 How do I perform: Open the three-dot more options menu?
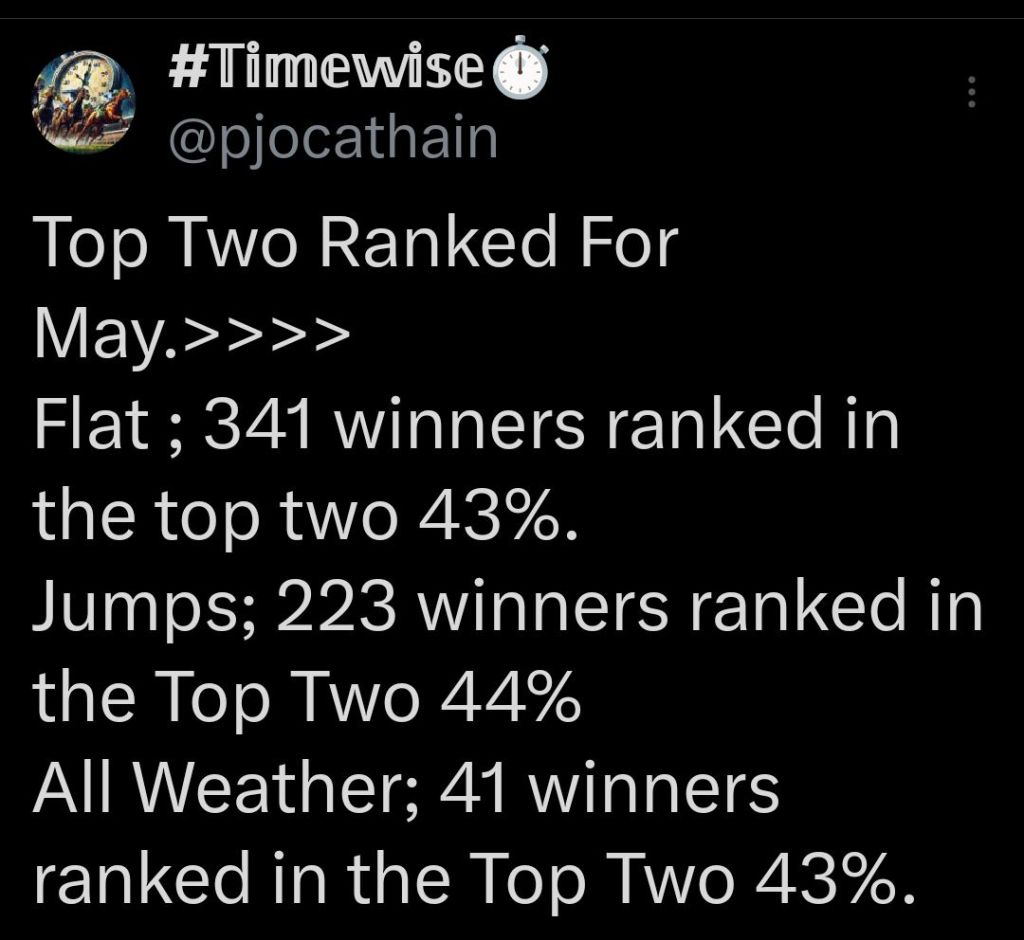[x=970, y=93]
